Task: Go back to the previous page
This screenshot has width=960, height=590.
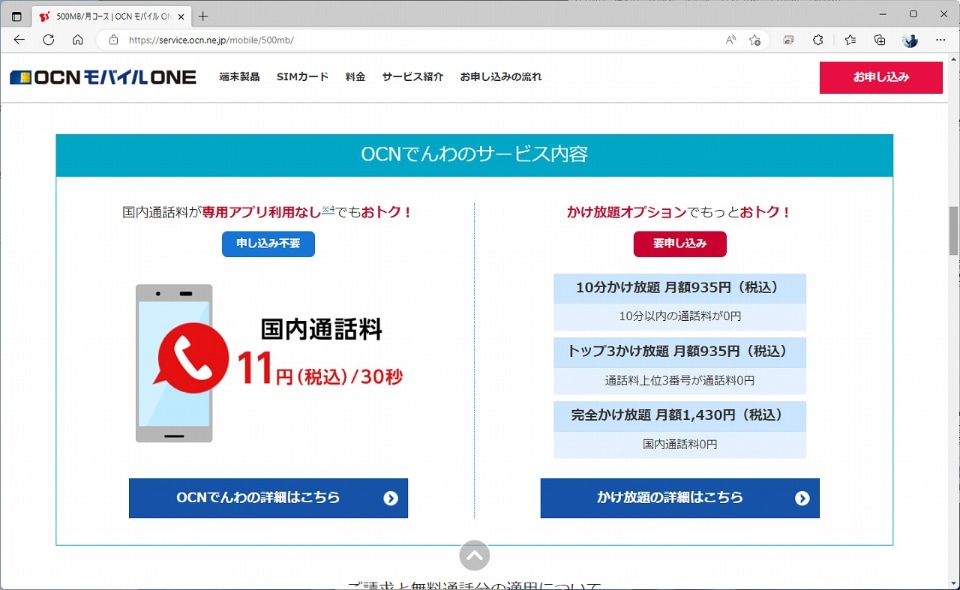Action: click(x=20, y=40)
